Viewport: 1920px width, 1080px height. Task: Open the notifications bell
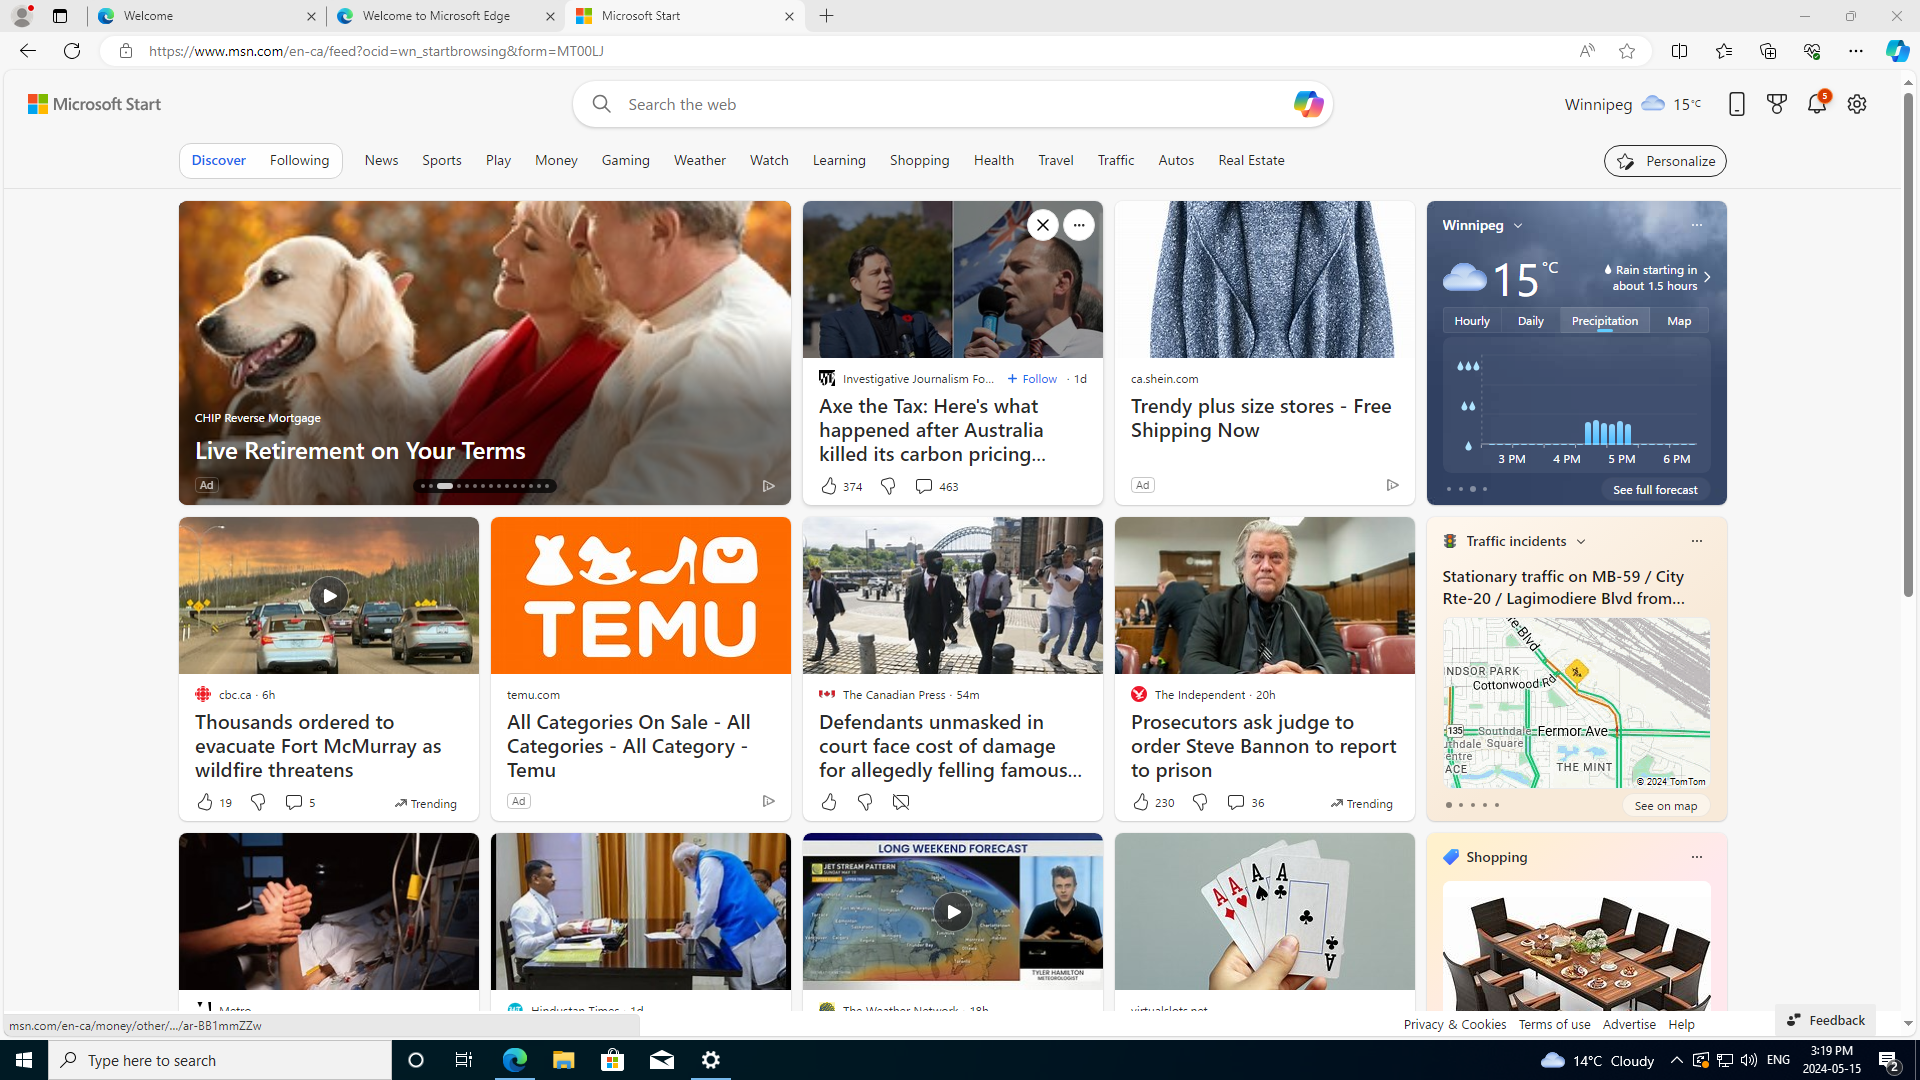(x=1816, y=104)
